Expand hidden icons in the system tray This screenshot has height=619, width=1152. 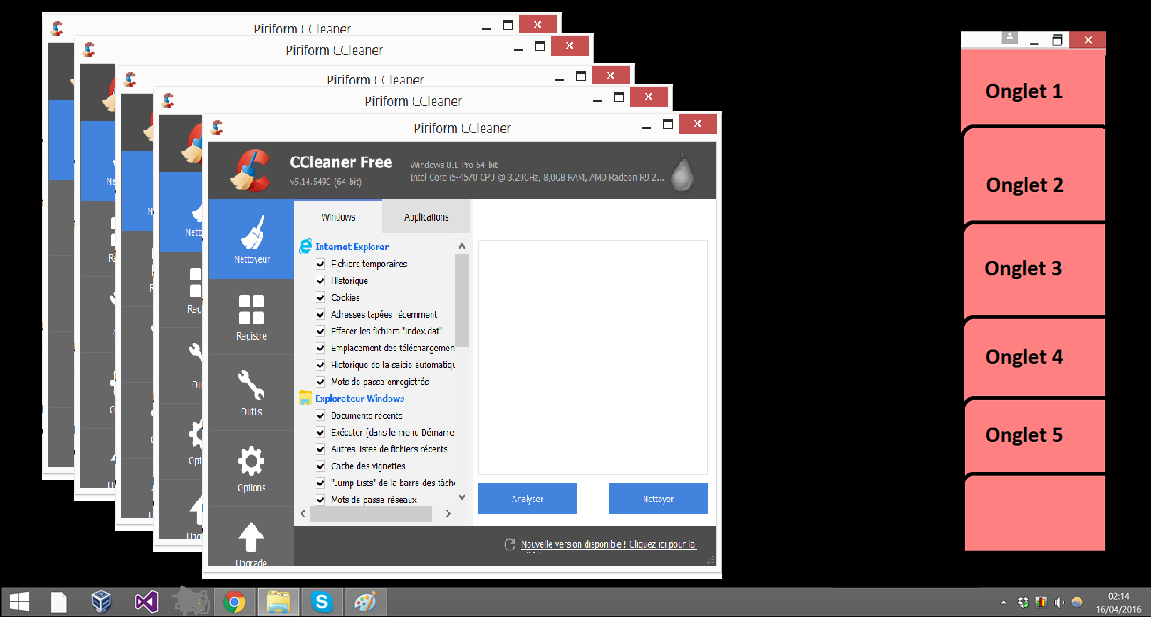click(x=1003, y=601)
